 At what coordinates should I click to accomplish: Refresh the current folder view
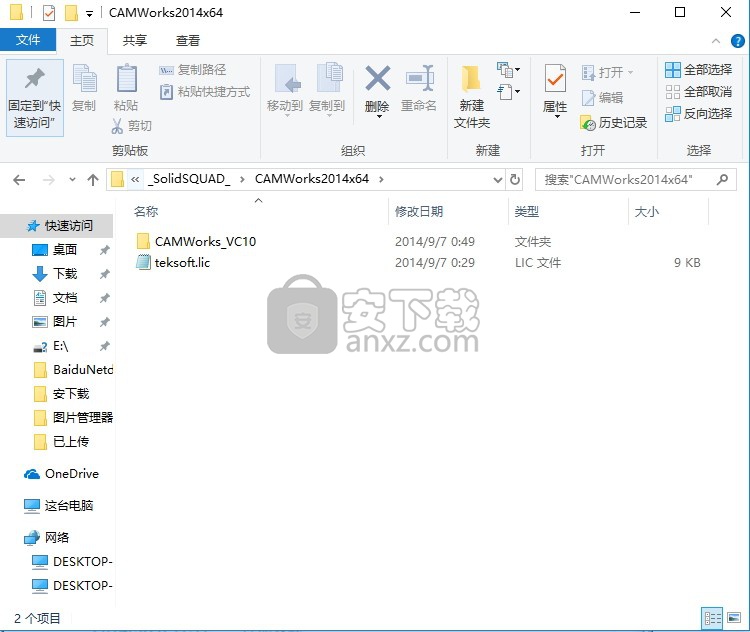[515, 180]
